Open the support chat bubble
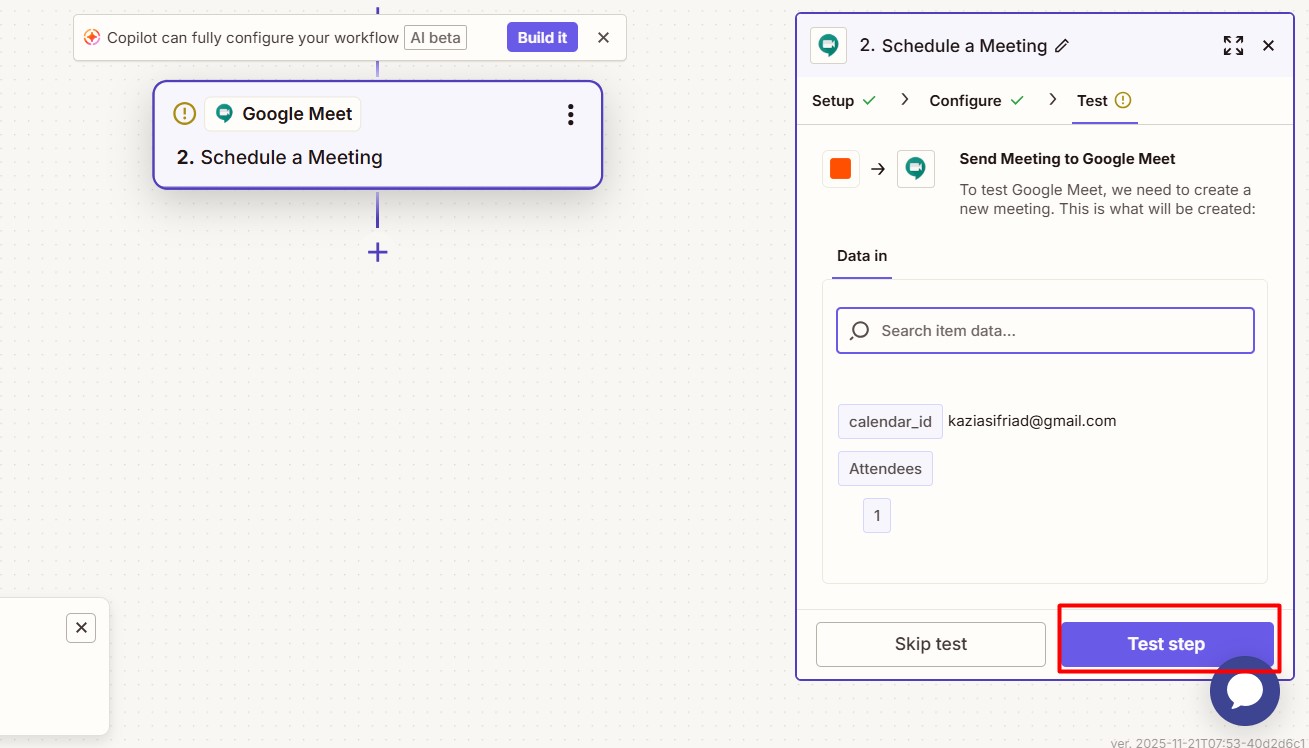1309x748 pixels. tap(1244, 691)
